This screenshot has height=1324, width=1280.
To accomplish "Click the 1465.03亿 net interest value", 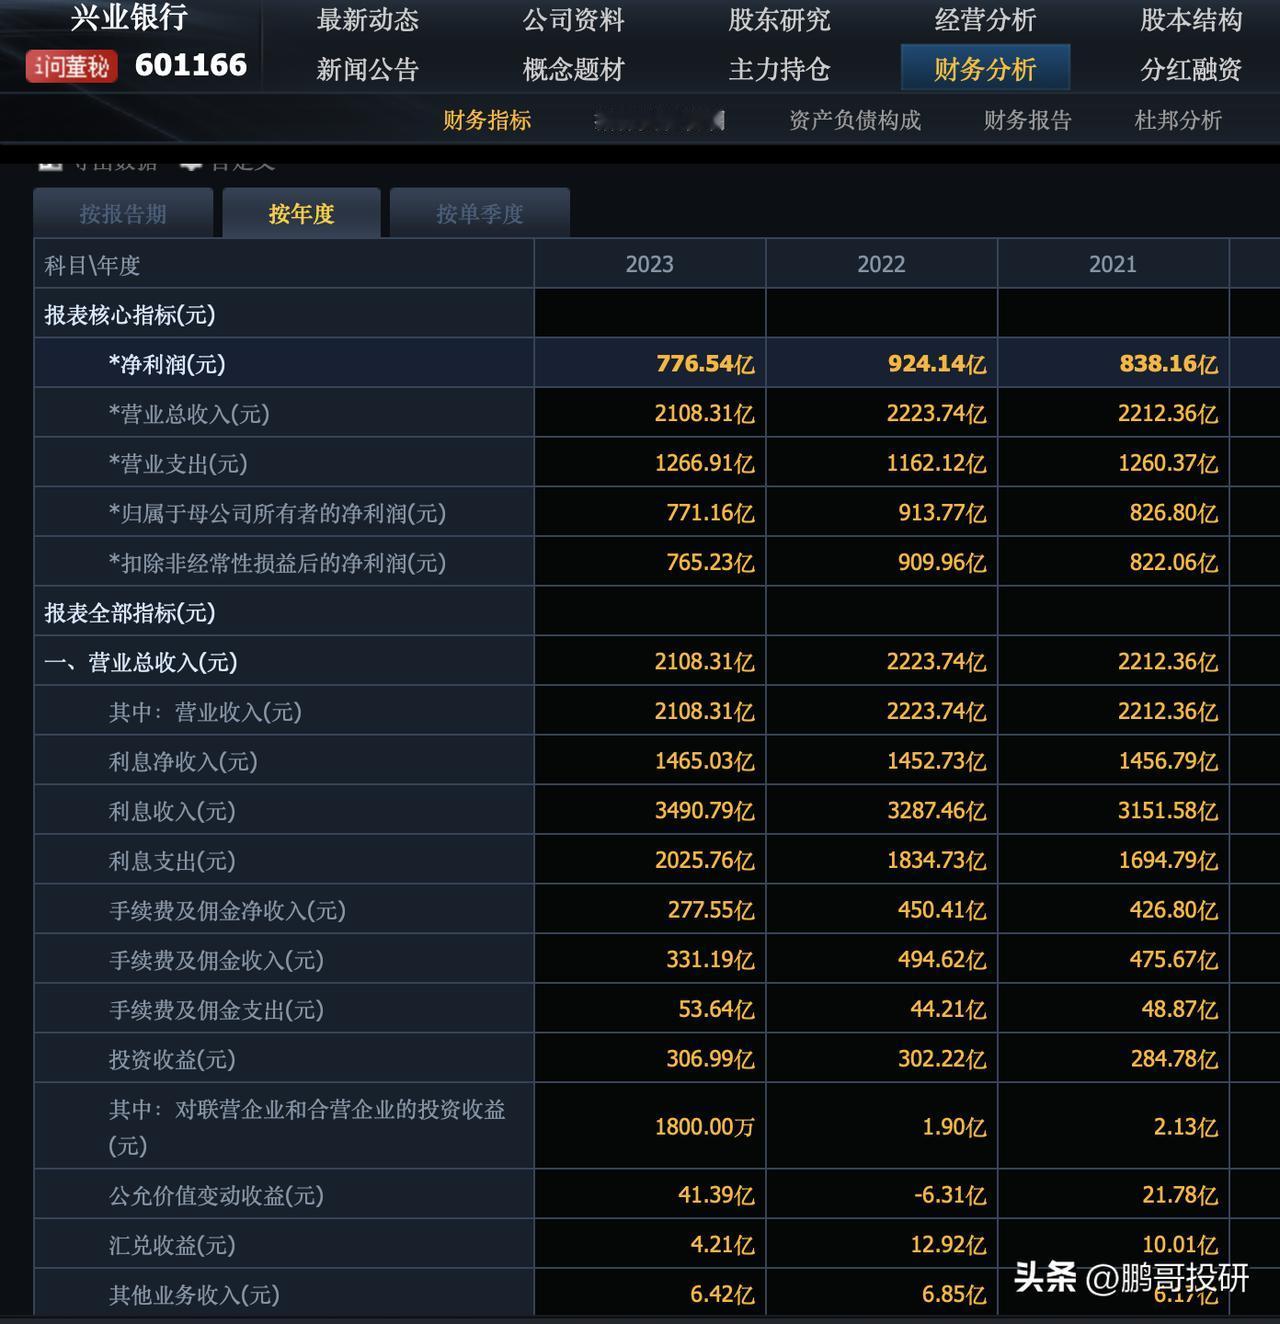I will (705, 761).
